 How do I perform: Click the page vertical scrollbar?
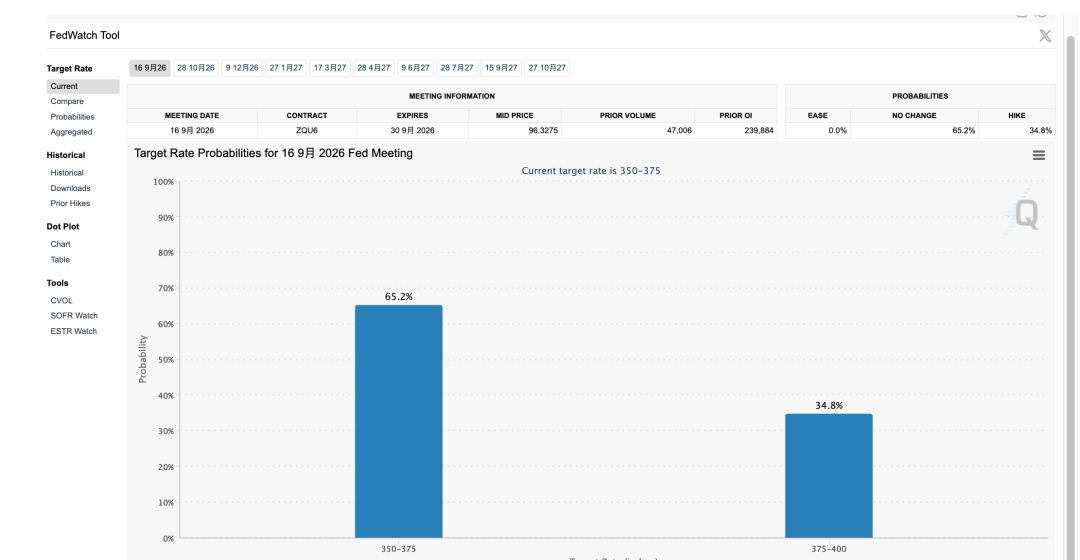(1070, 296)
